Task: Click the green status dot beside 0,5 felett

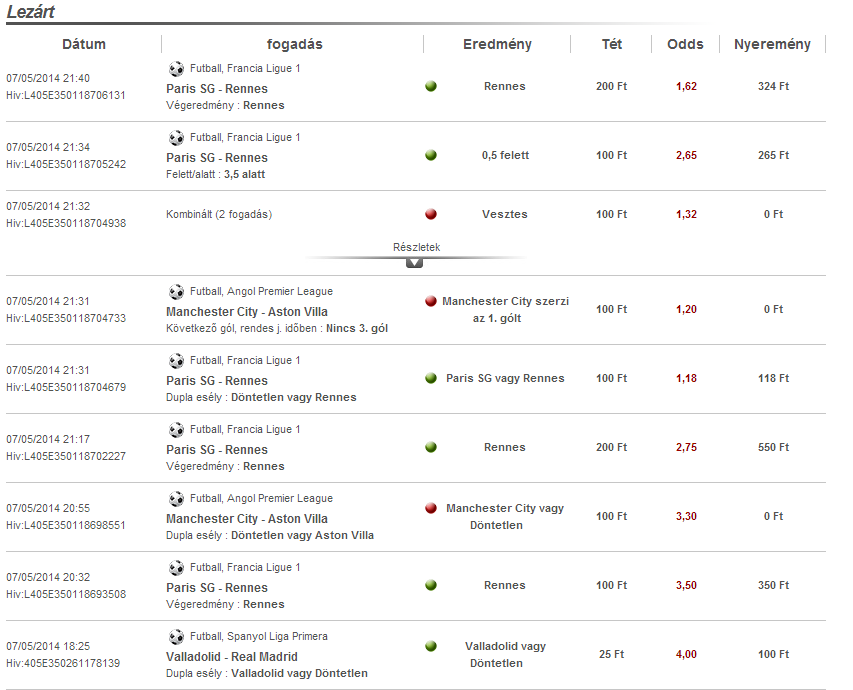Action: pos(431,155)
